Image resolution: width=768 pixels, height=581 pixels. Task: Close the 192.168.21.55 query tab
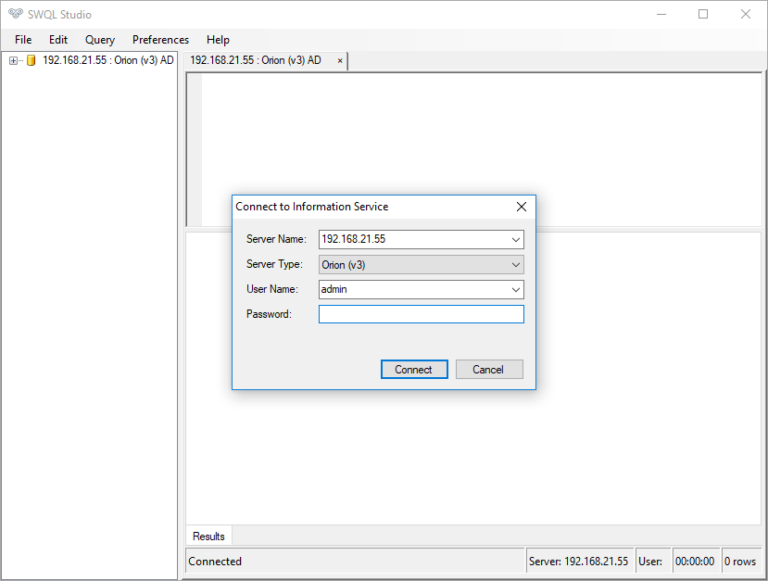(x=340, y=61)
